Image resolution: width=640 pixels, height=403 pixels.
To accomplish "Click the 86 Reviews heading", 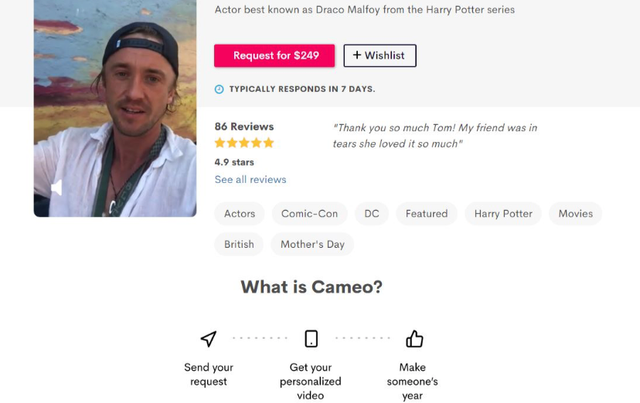I will point(244,127).
